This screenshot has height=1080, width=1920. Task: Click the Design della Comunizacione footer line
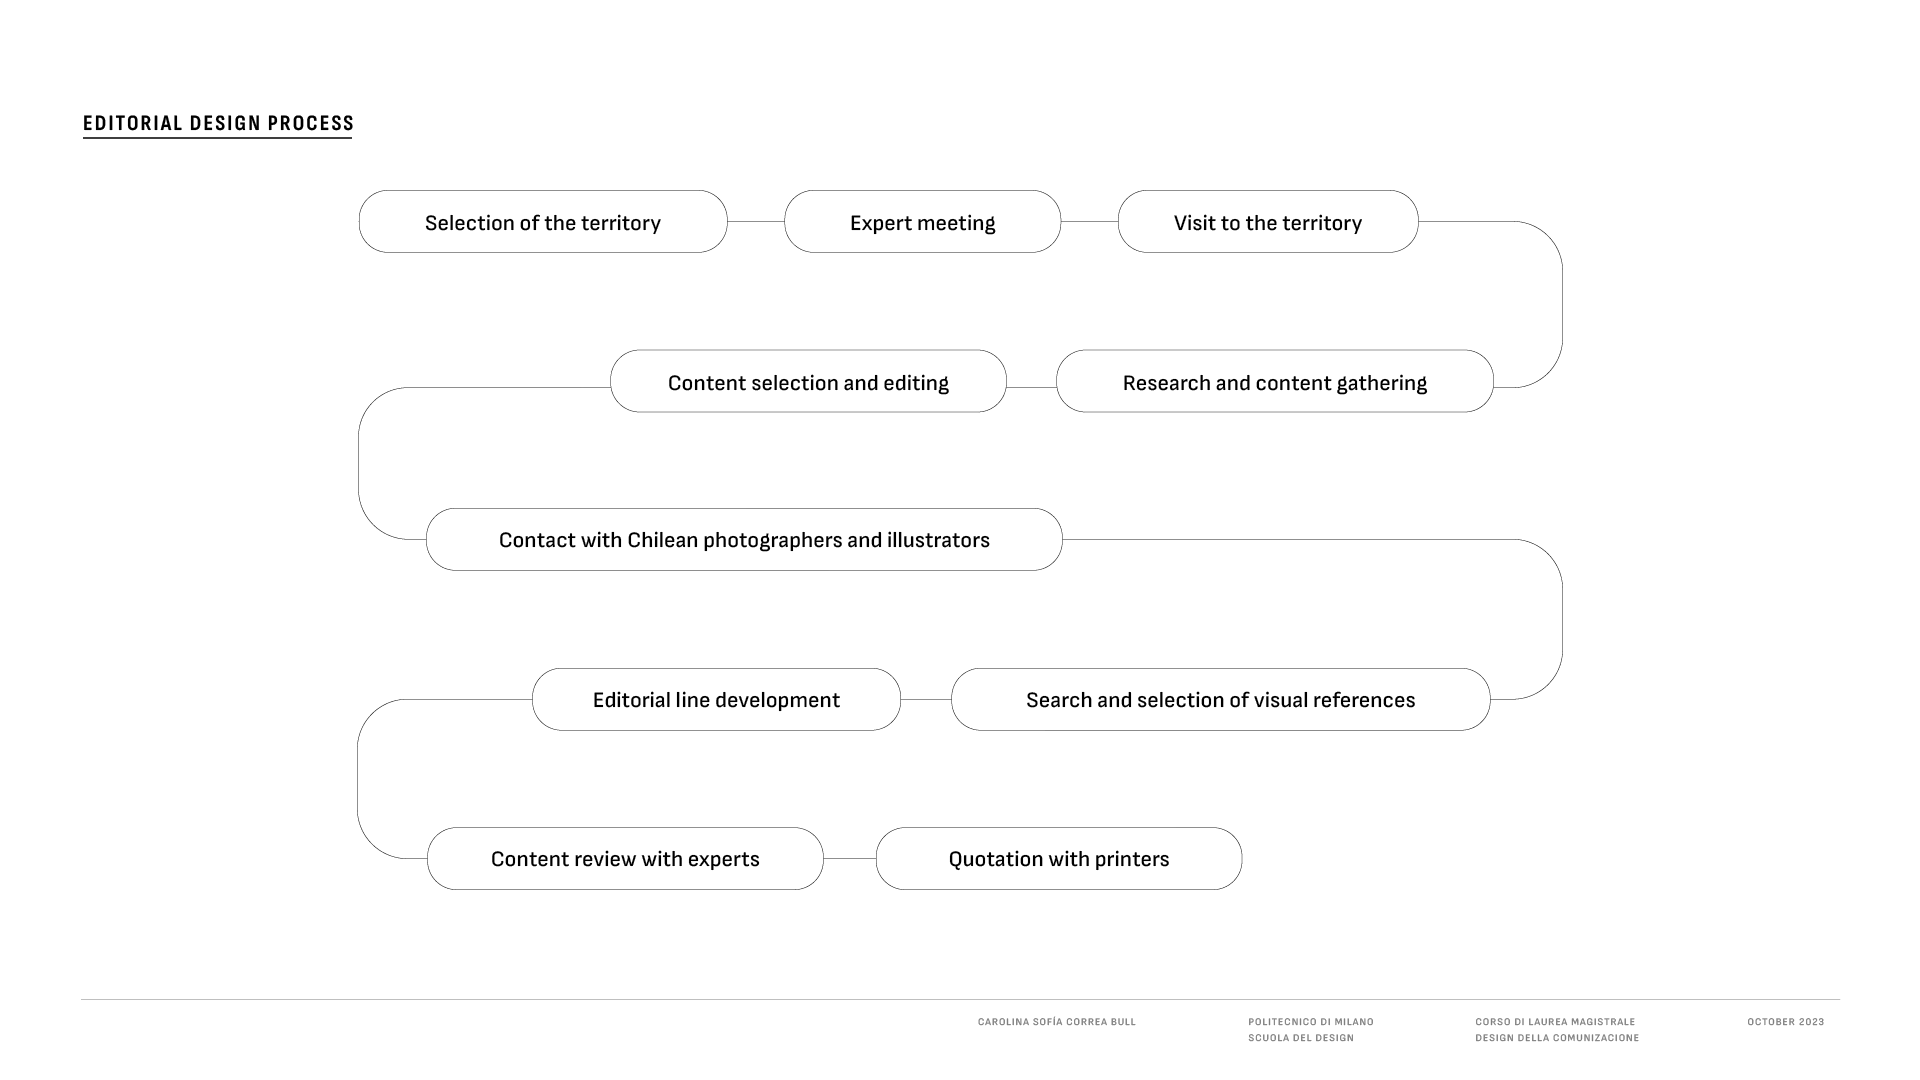click(x=1557, y=1038)
